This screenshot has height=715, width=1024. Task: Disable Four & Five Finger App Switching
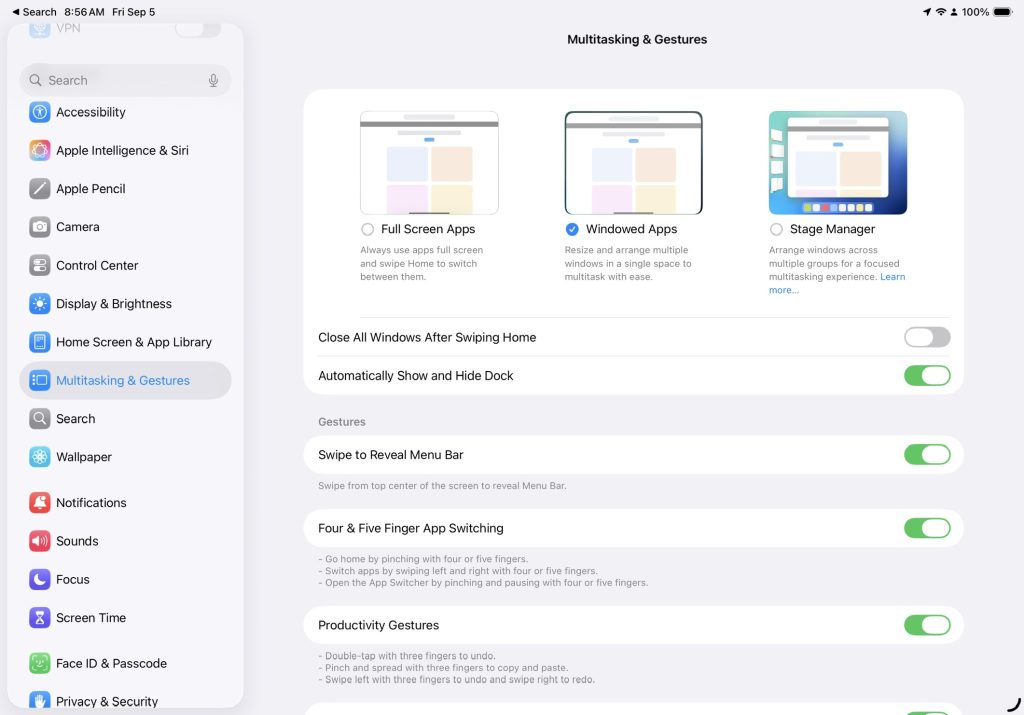pyautogui.click(x=927, y=528)
